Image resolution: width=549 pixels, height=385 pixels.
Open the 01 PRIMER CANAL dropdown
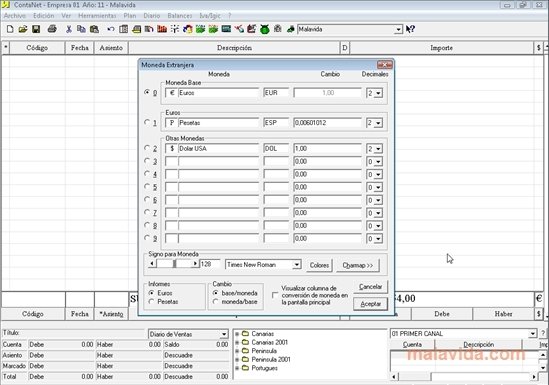tap(533, 334)
